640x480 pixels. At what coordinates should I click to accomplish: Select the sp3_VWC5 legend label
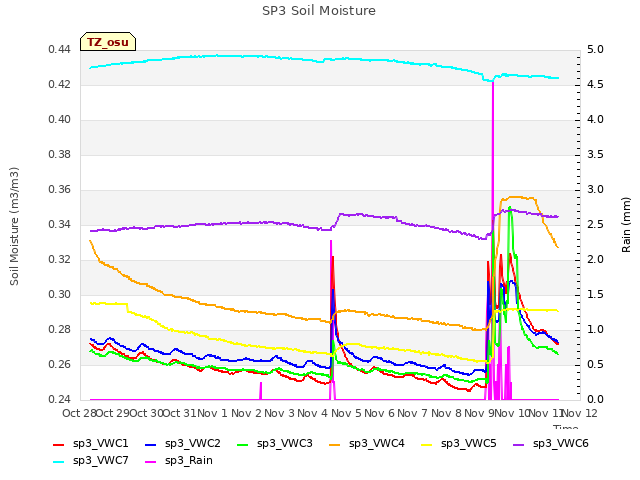click(x=469, y=444)
